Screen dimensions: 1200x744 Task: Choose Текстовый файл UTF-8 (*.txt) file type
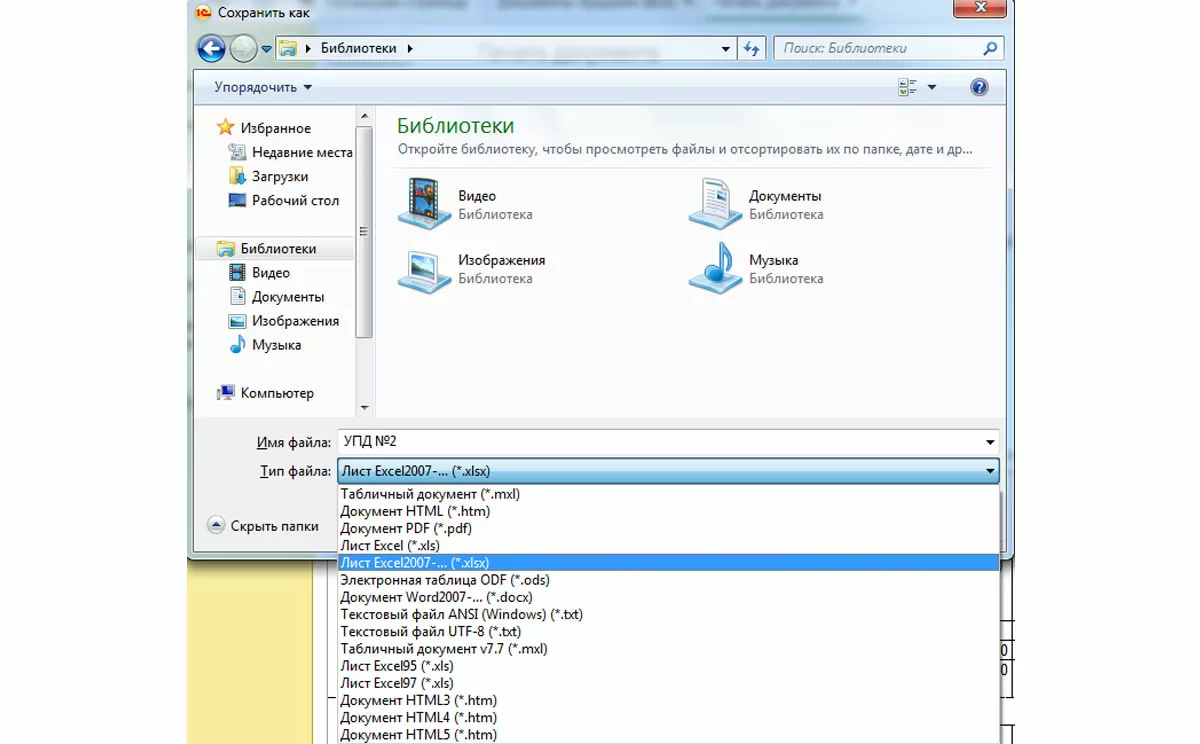(668, 631)
